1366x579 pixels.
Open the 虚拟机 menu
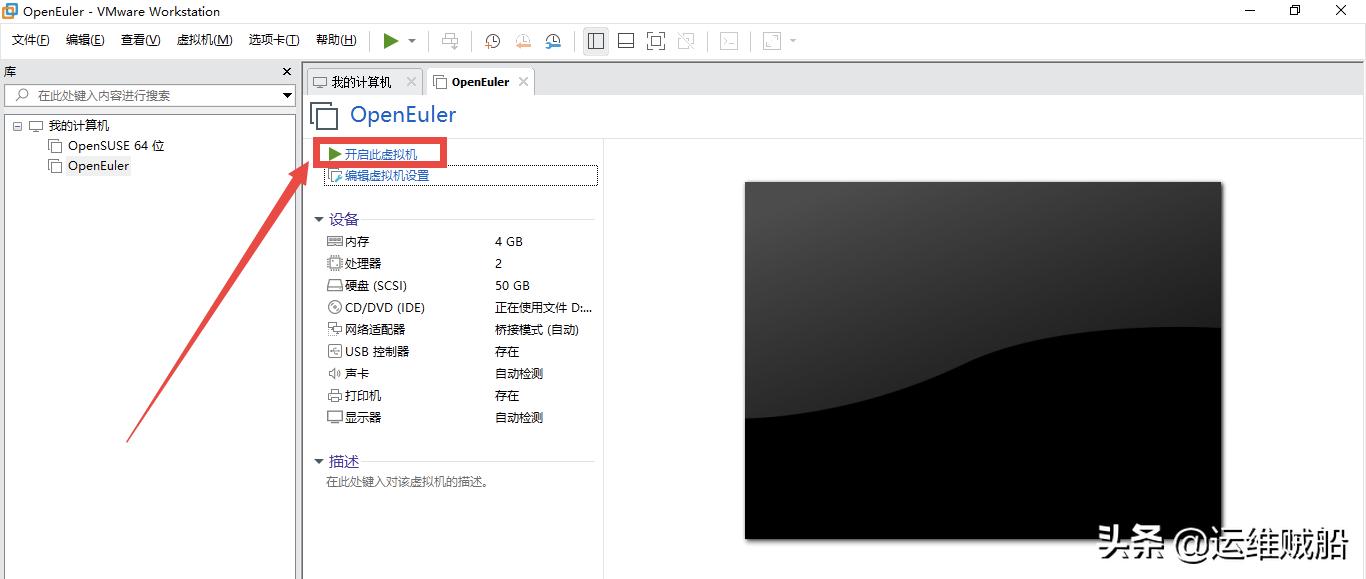click(x=204, y=40)
